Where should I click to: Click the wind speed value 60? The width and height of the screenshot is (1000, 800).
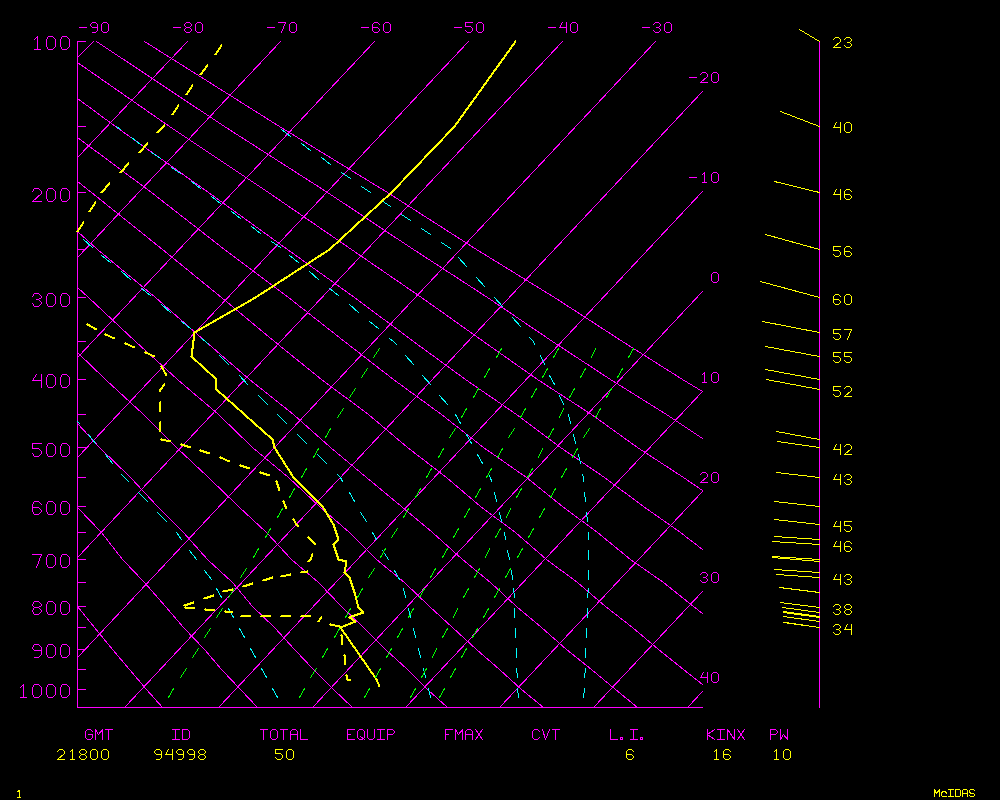[842, 300]
